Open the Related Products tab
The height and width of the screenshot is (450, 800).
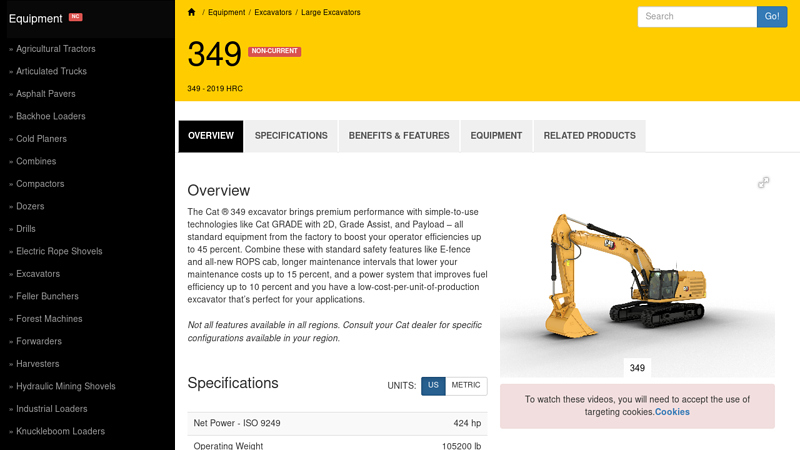point(590,136)
